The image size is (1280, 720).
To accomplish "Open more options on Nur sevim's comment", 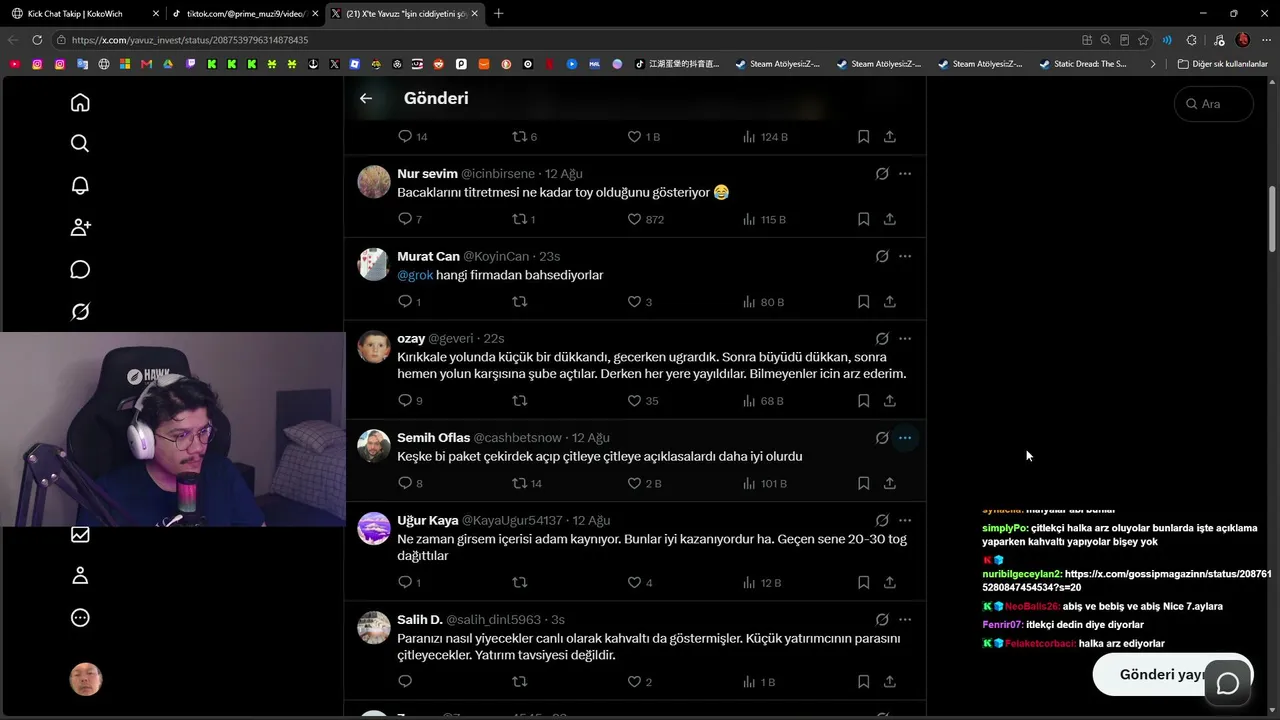I will click(x=905, y=174).
